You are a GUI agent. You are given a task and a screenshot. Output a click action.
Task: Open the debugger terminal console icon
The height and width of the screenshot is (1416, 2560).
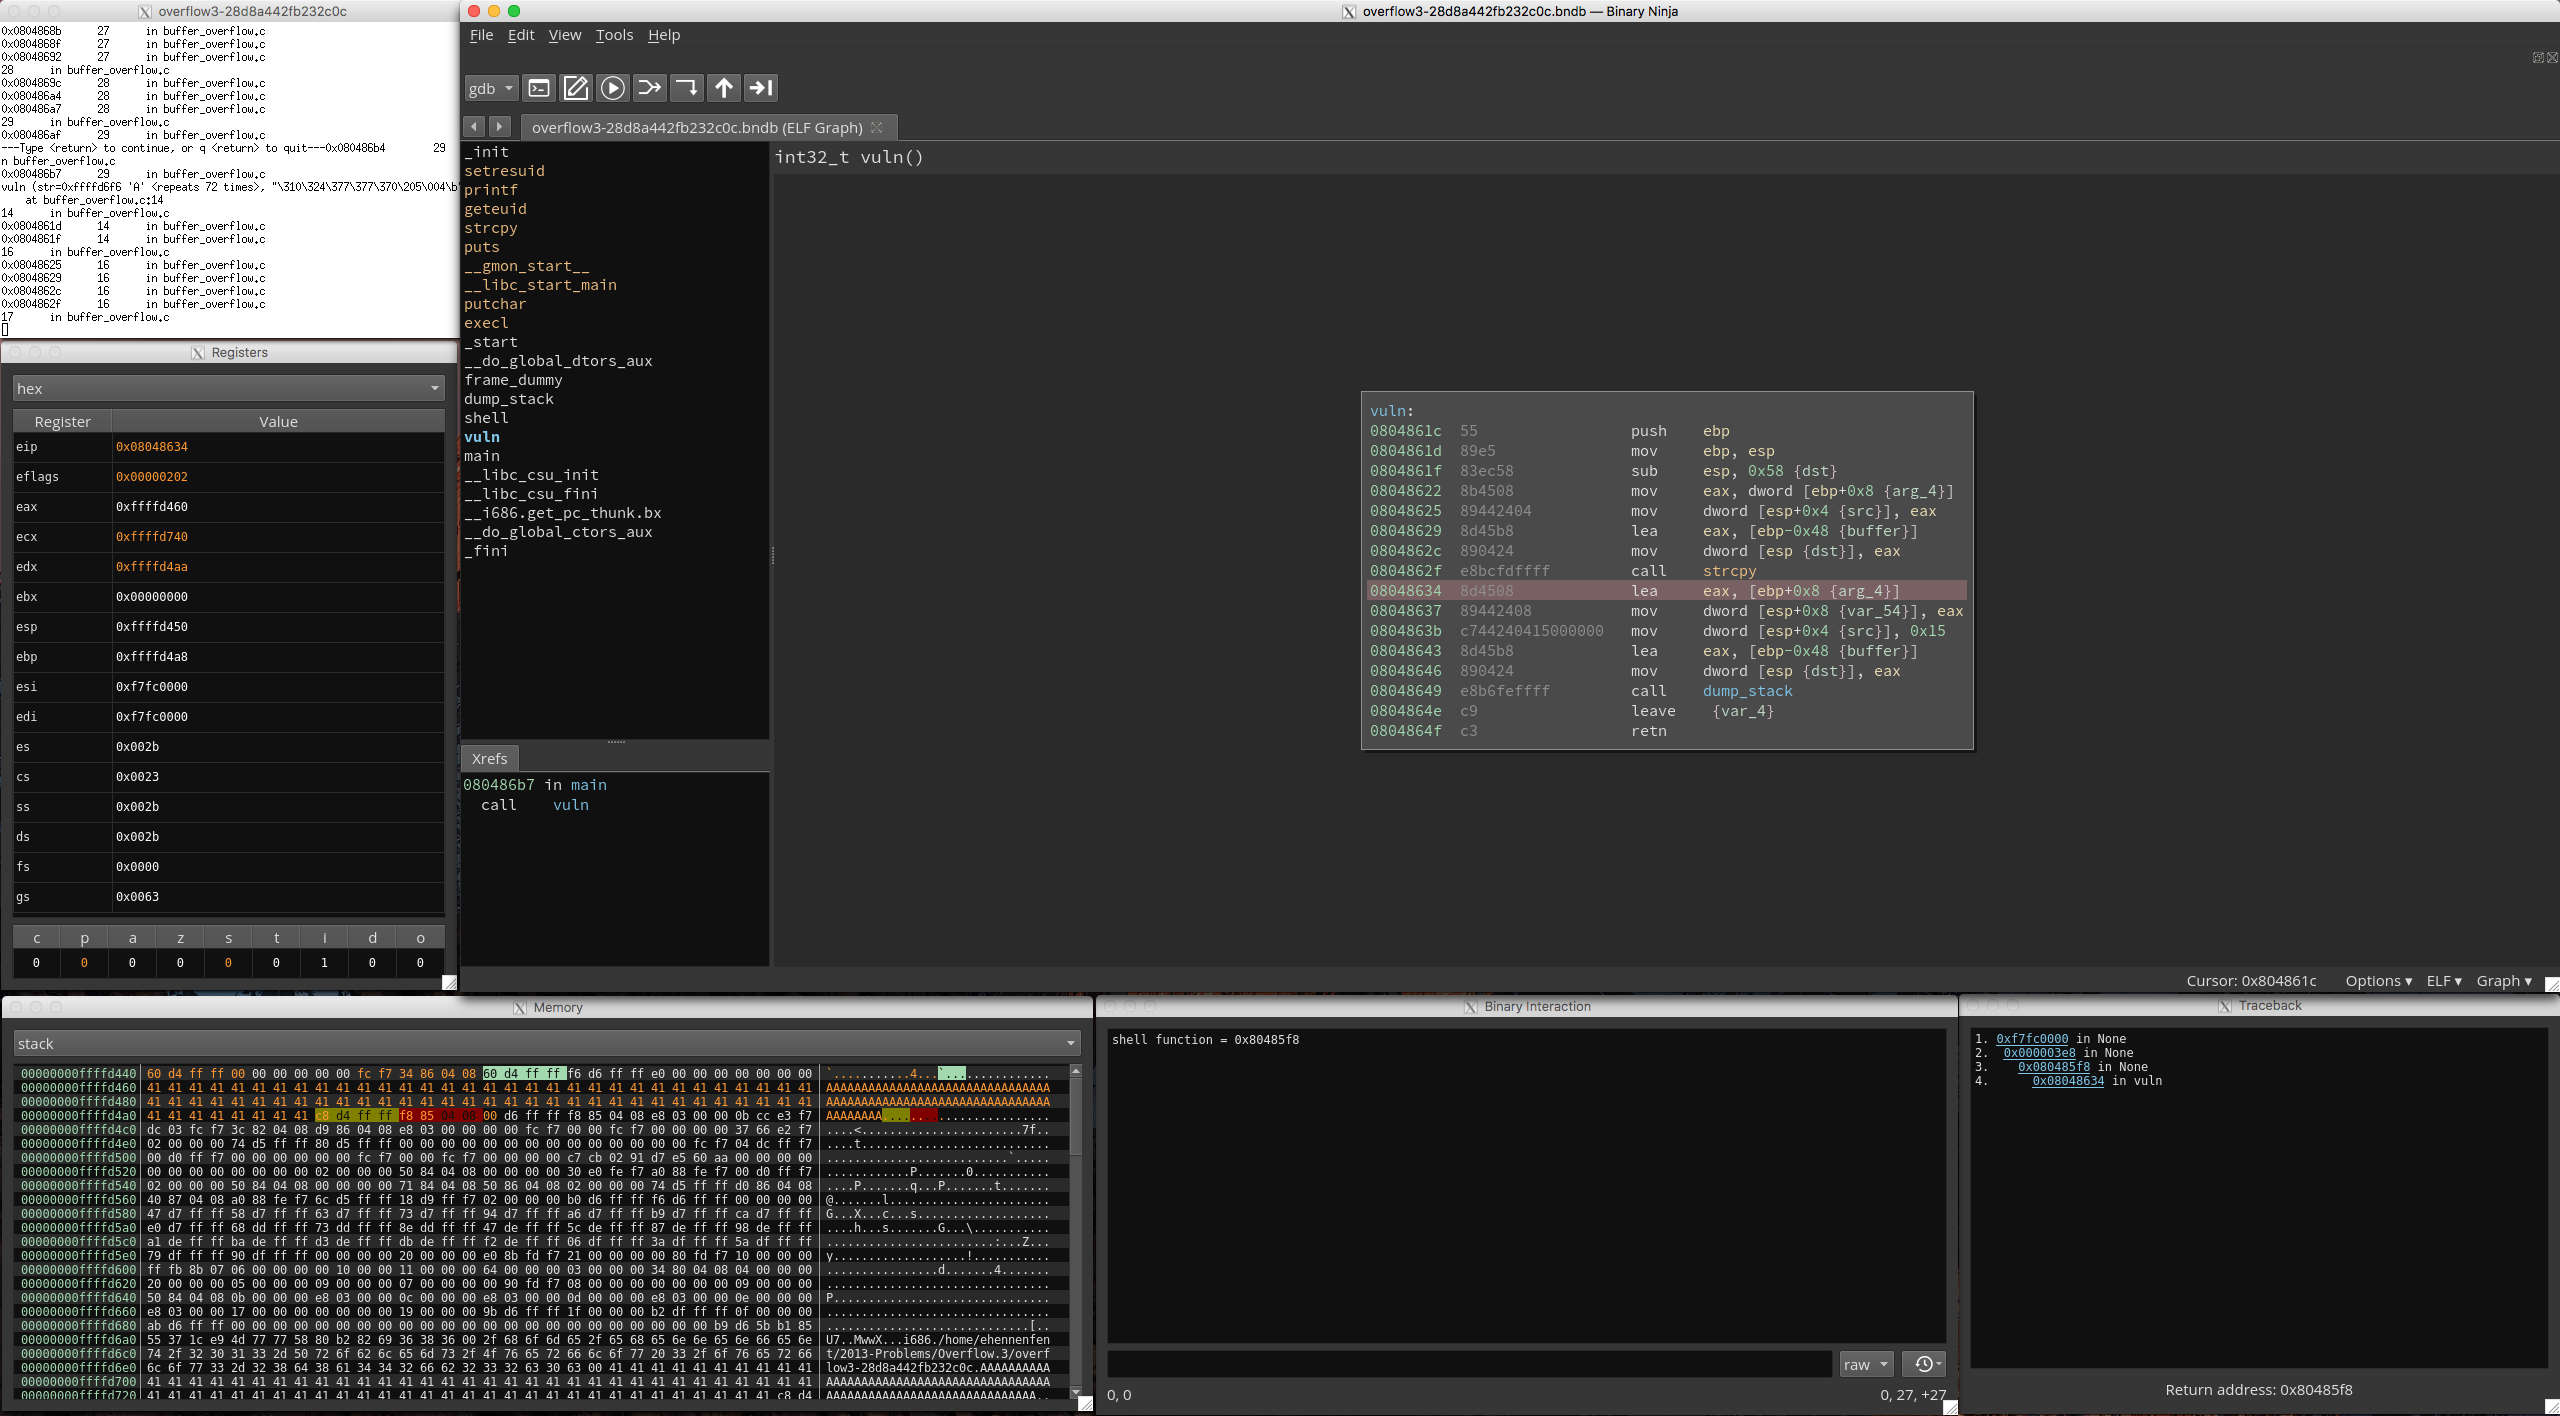click(x=539, y=88)
